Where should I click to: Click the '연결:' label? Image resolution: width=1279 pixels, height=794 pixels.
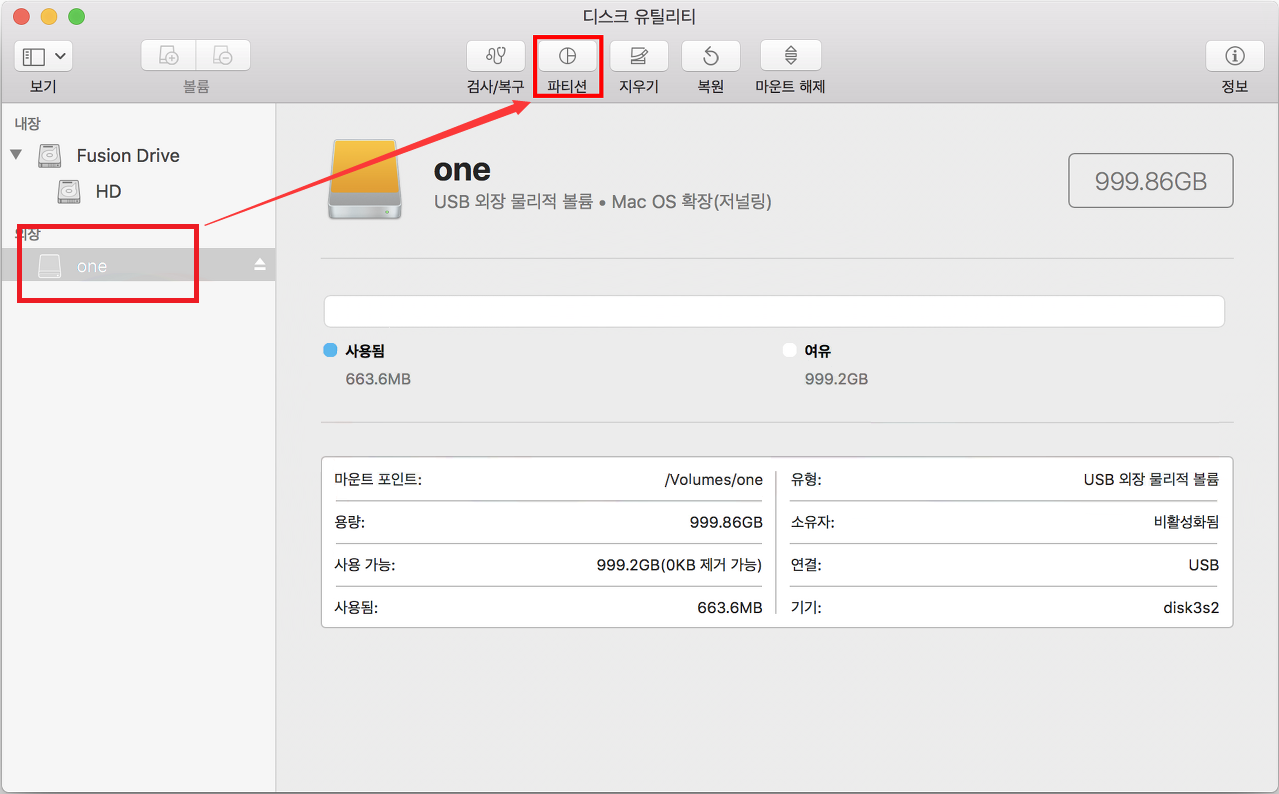point(806,565)
